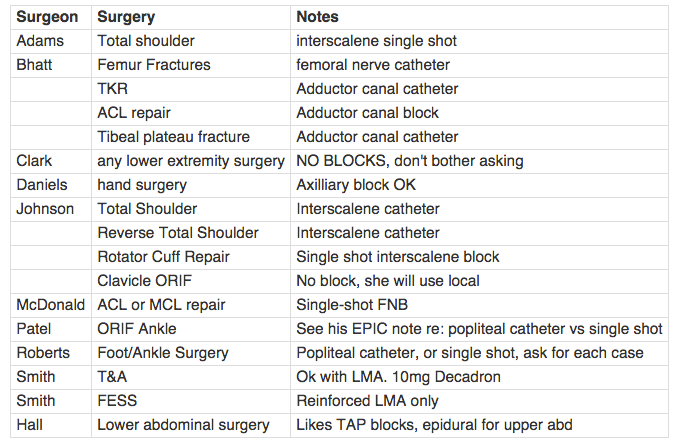682x444 pixels.
Task: Select the Reinforced LMA only note
Action: tap(479, 401)
